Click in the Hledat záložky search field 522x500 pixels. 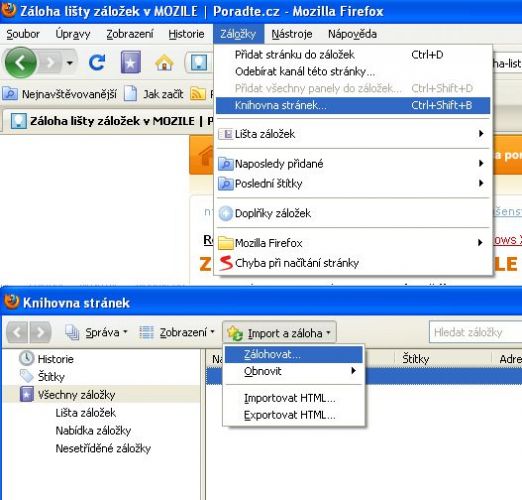(476, 332)
